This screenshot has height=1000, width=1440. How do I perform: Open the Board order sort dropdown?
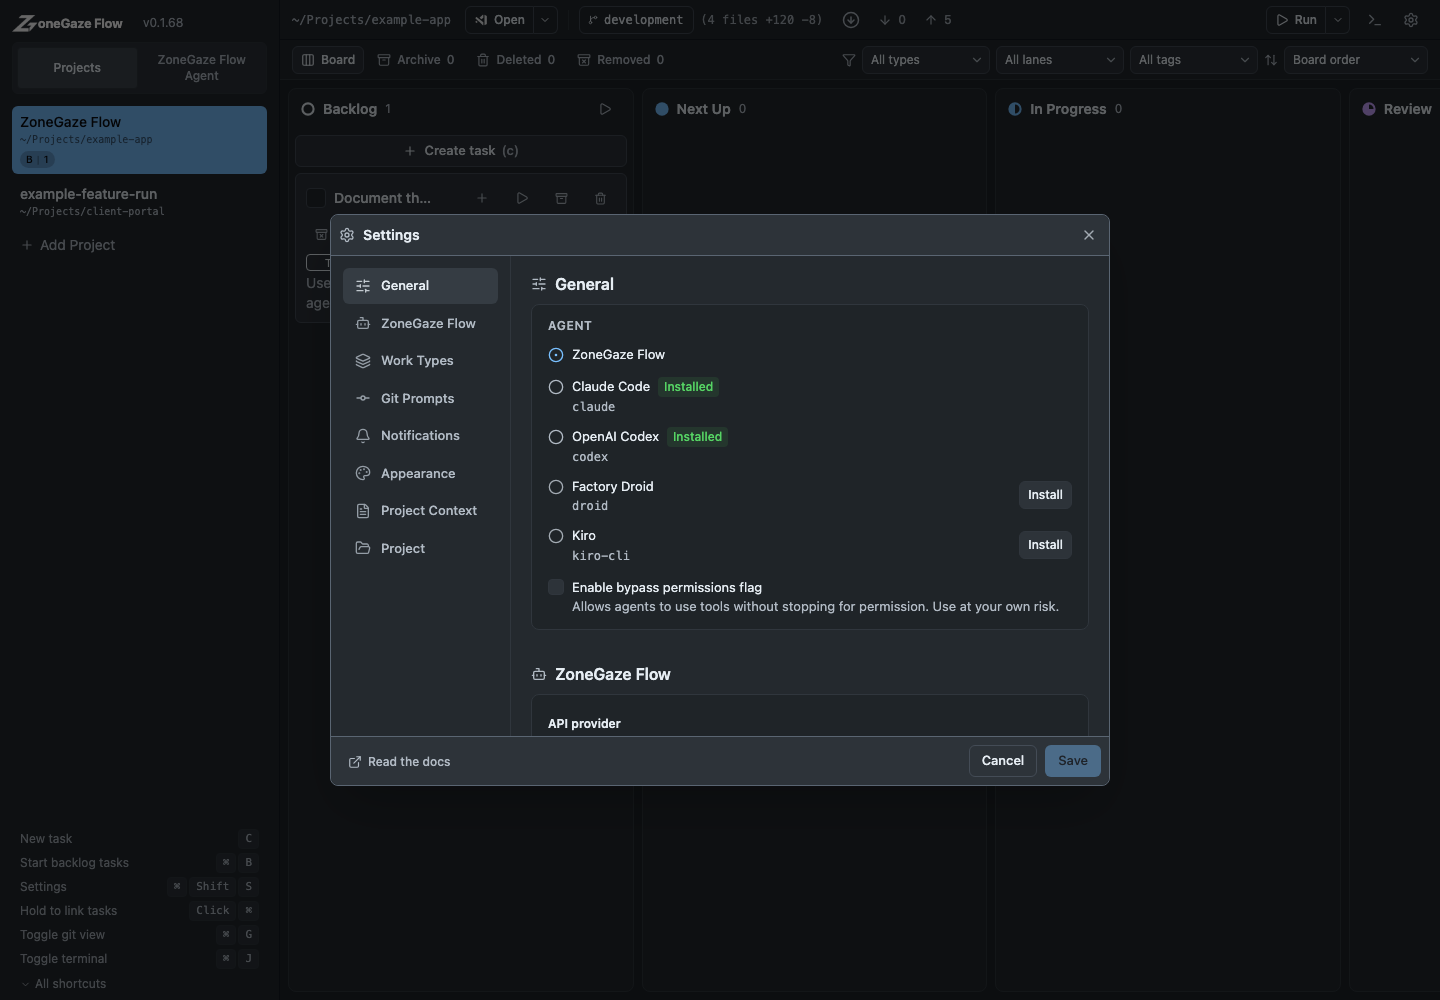pyautogui.click(x=1356, y=60)
